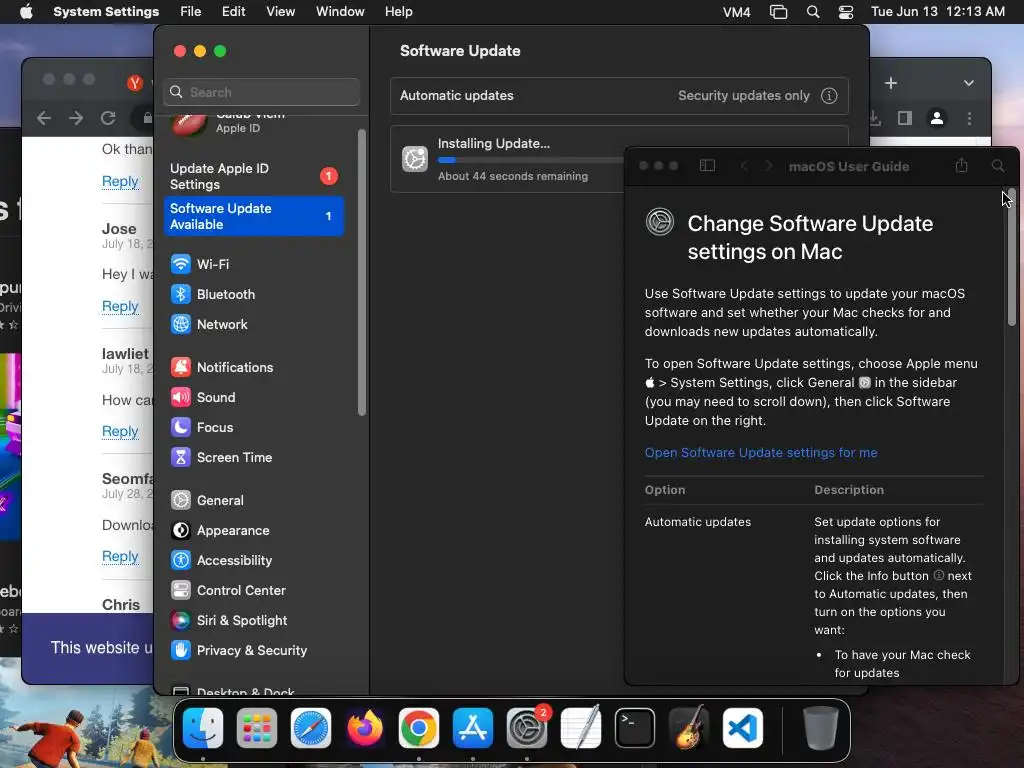The height and width of the screenshot is (768, 1024).
Task: Click the sidebar scrollbar in System Settings
Action: (362, 272)
